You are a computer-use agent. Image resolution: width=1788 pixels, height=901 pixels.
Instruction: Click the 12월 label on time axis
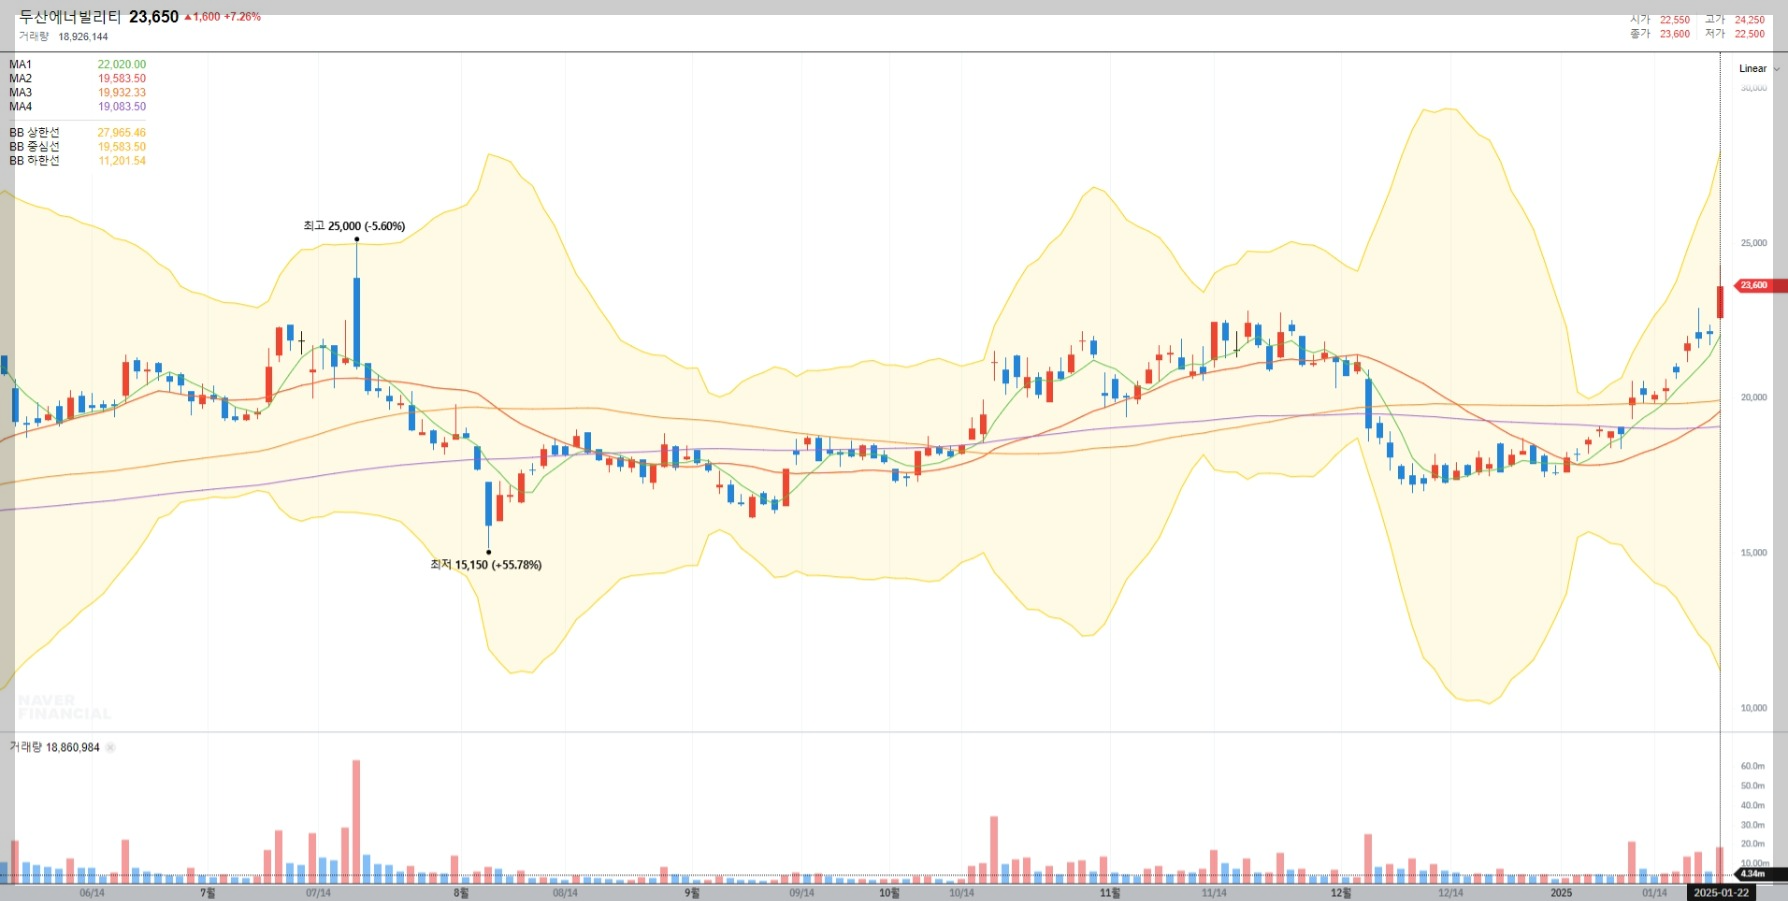pos(1341,893)
